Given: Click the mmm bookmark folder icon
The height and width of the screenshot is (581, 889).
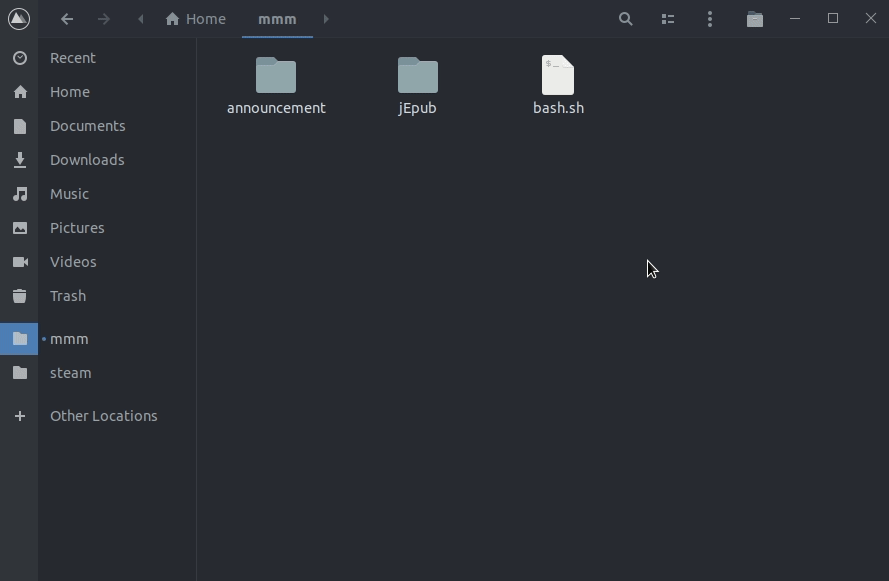Looking at the screenshot, I should [20, 338].
